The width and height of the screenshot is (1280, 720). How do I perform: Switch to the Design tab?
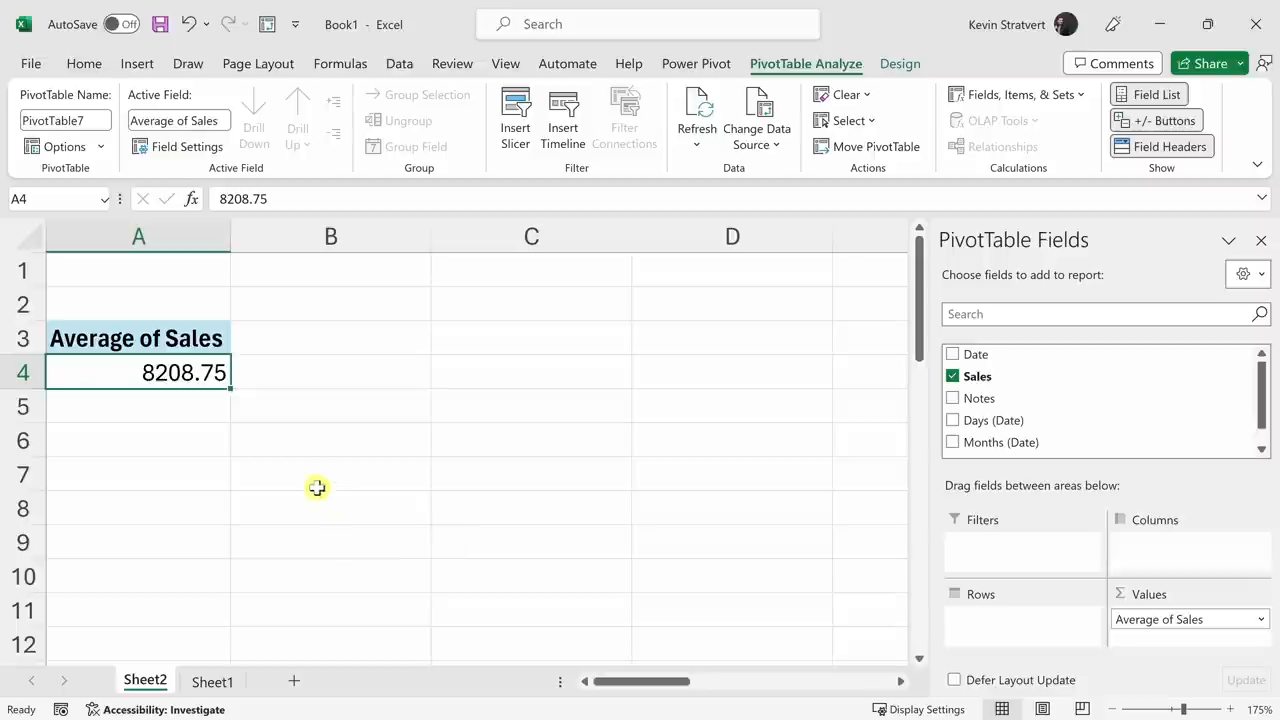click(x=900, y=63)
